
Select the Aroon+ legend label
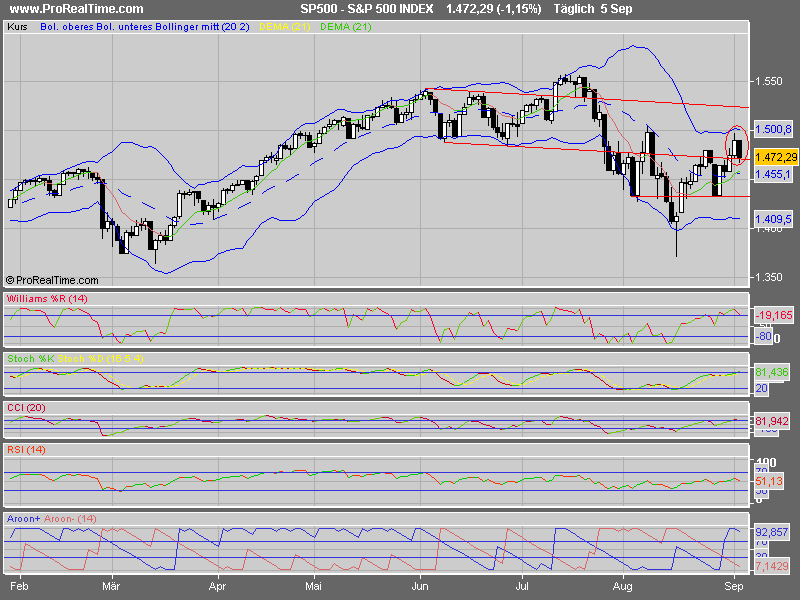pyautogui.click(x=23, y=518)
